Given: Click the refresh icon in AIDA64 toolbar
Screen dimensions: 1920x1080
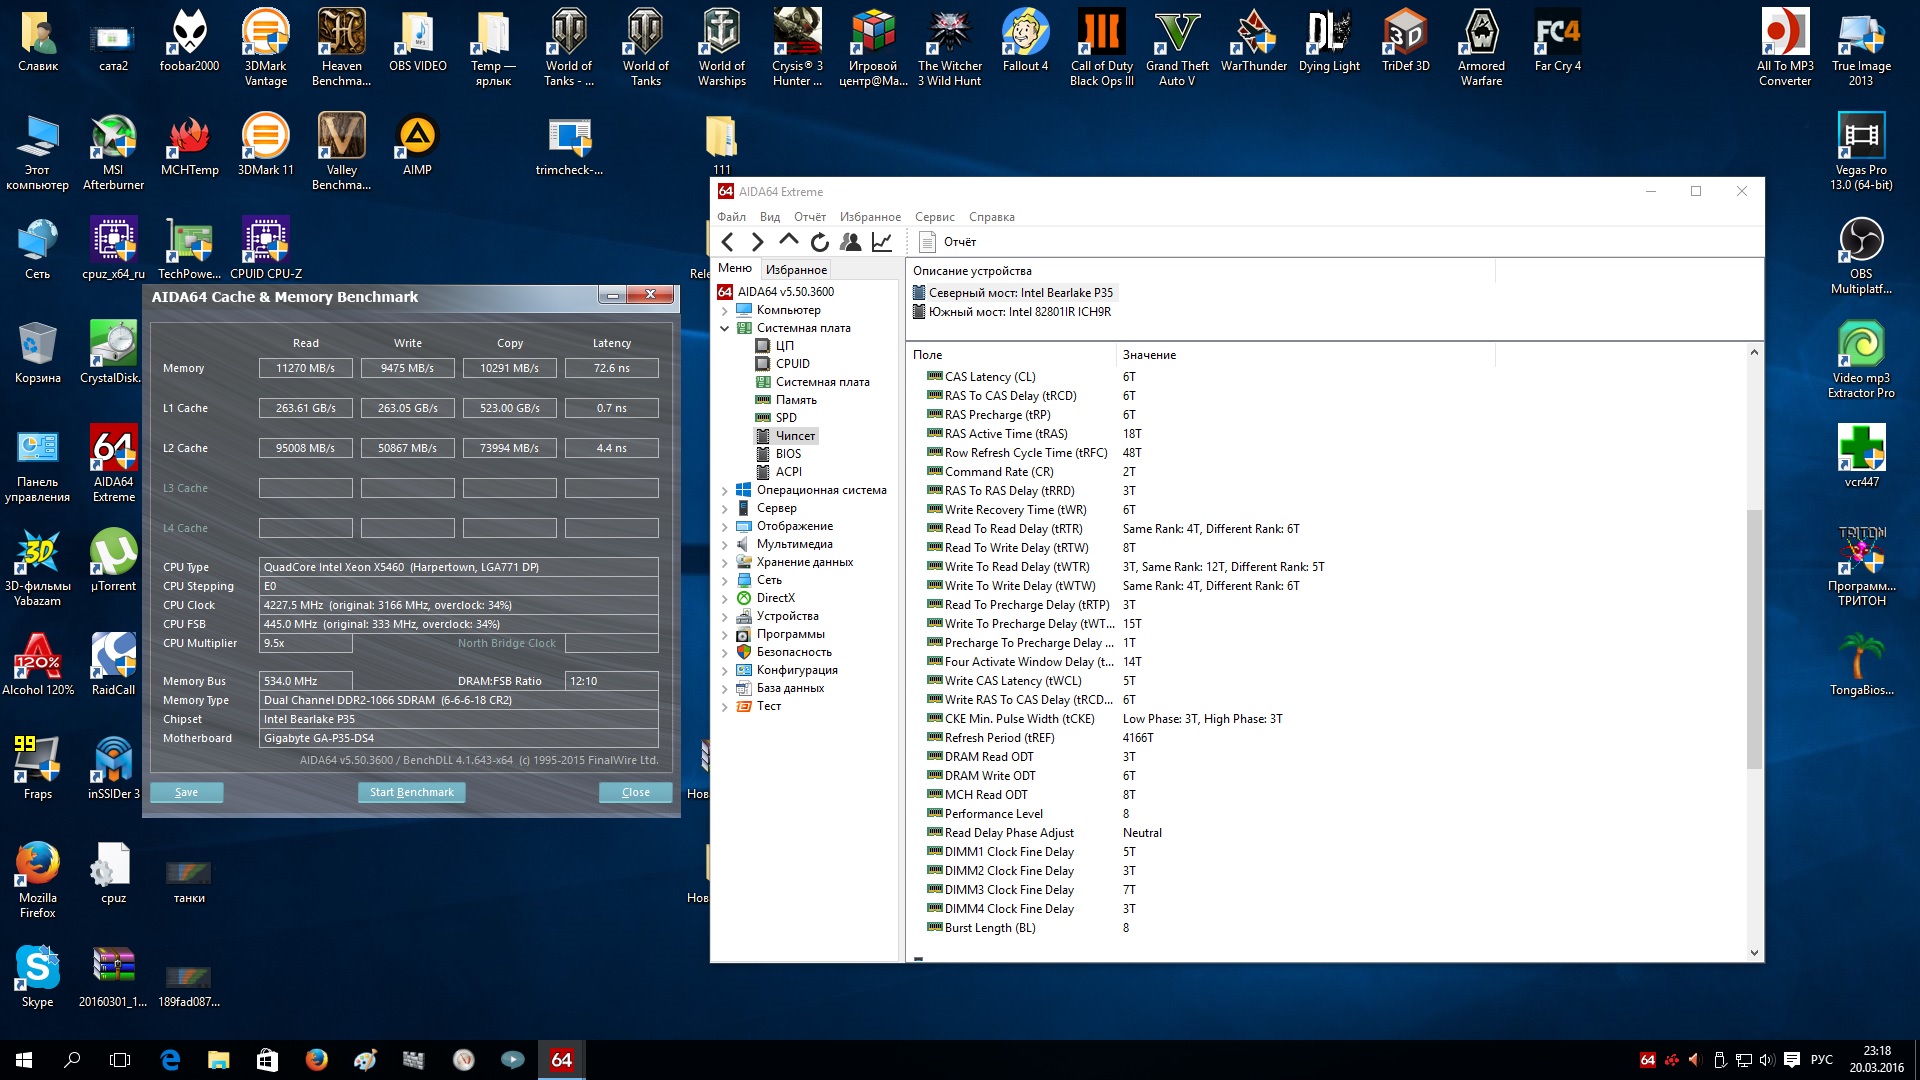Looking at the screenshot, I should point(819,242).
